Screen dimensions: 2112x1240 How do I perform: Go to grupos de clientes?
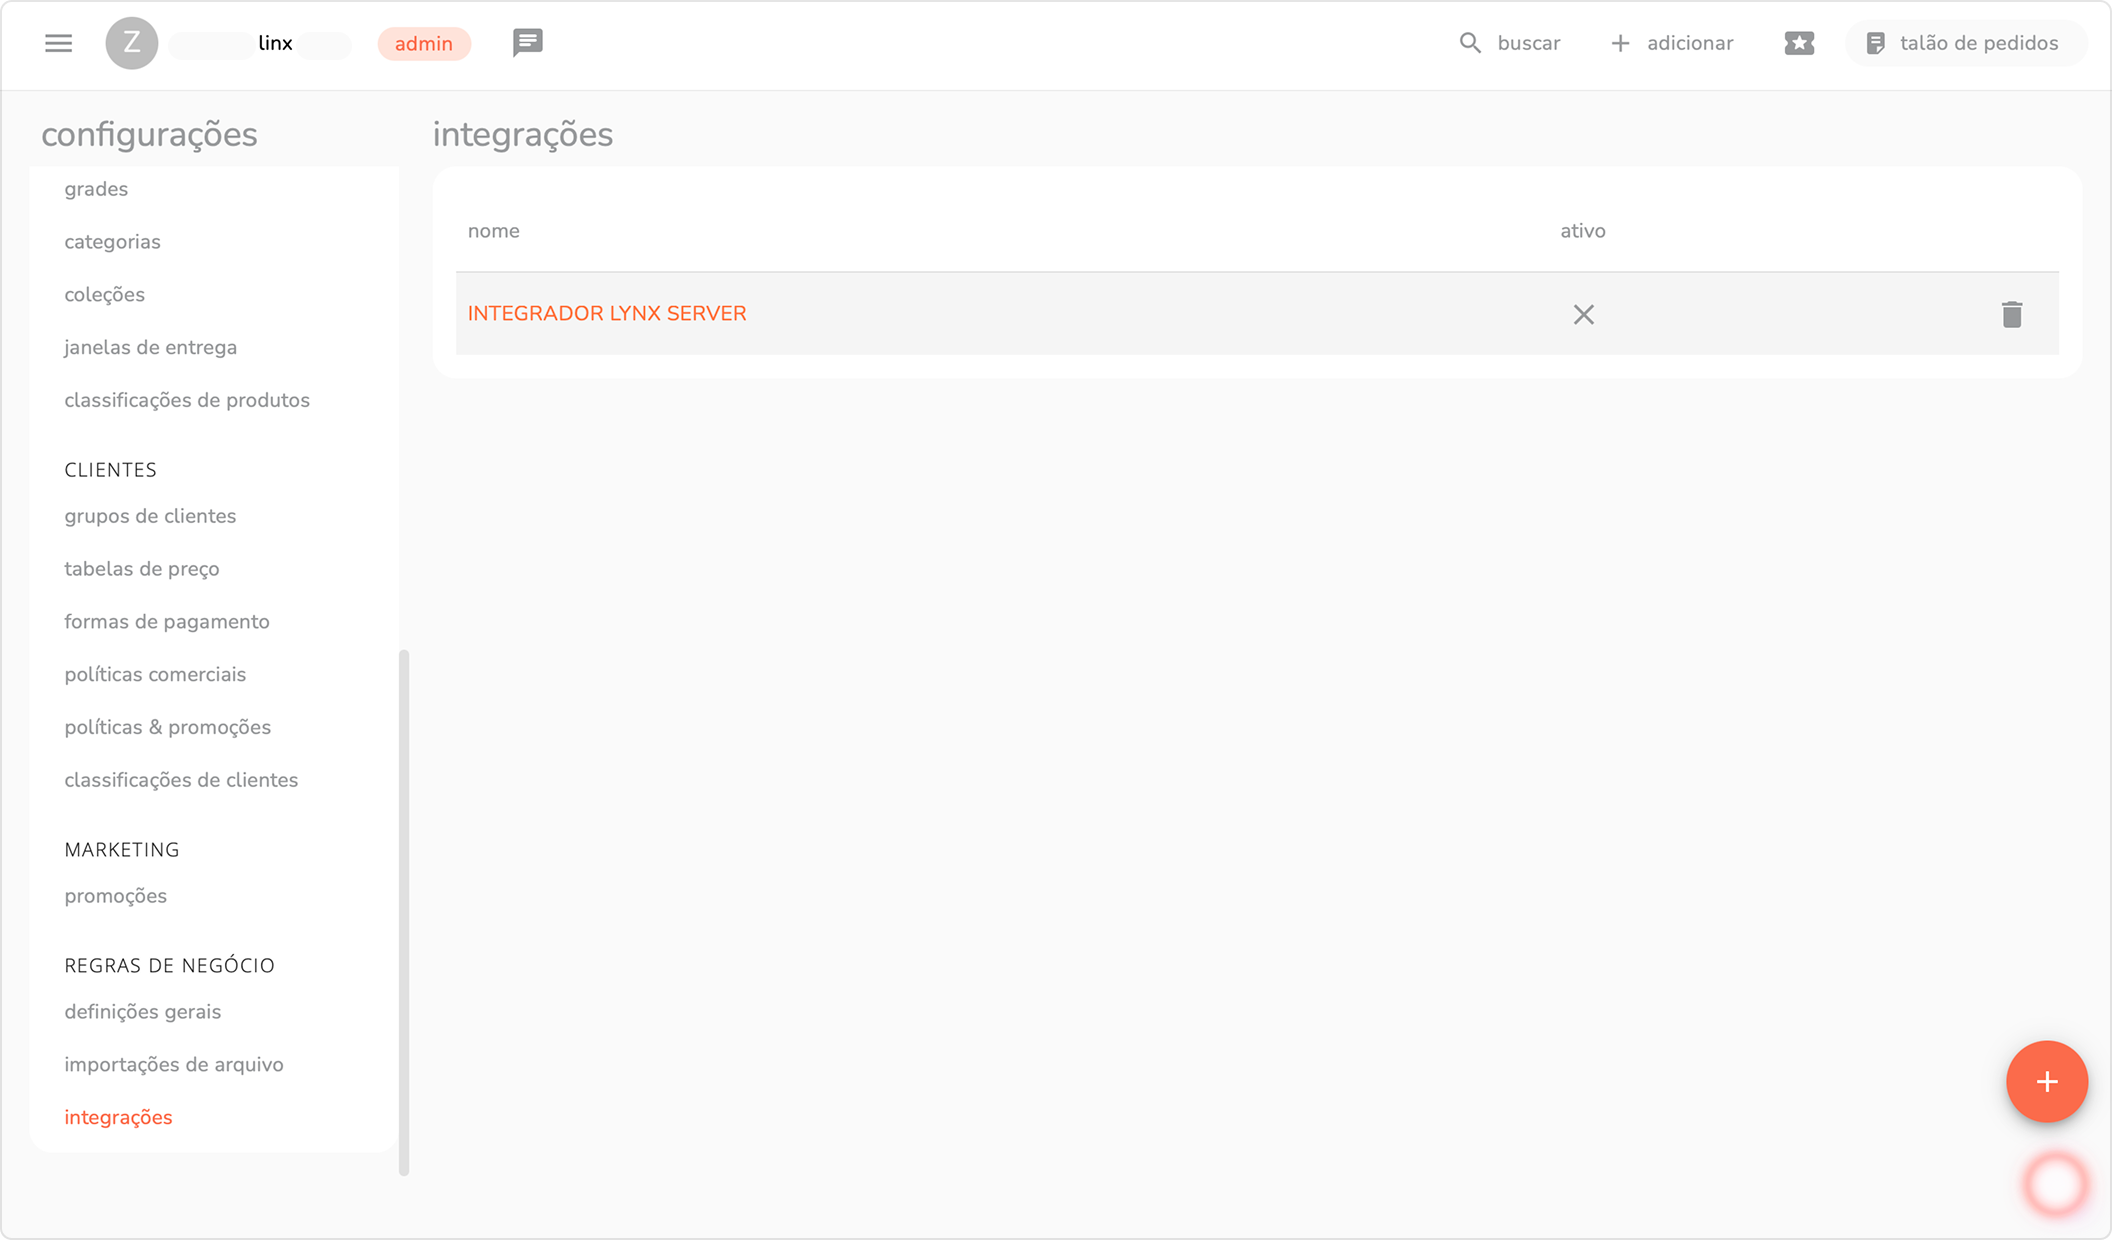point(150,516)
